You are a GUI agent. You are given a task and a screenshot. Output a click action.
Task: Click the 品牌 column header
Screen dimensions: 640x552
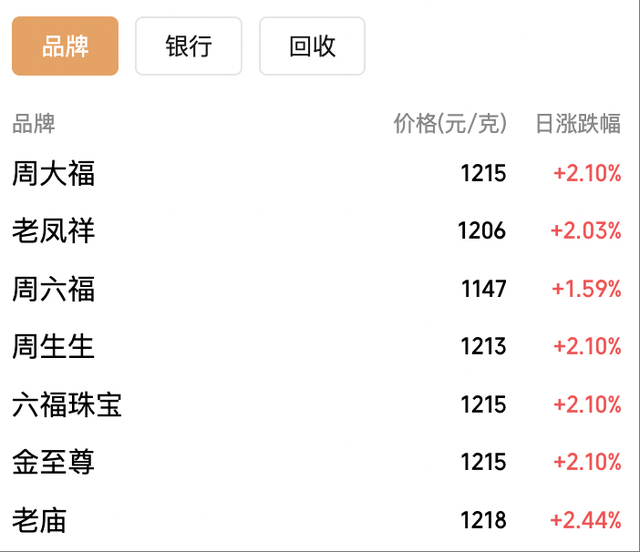34,124
